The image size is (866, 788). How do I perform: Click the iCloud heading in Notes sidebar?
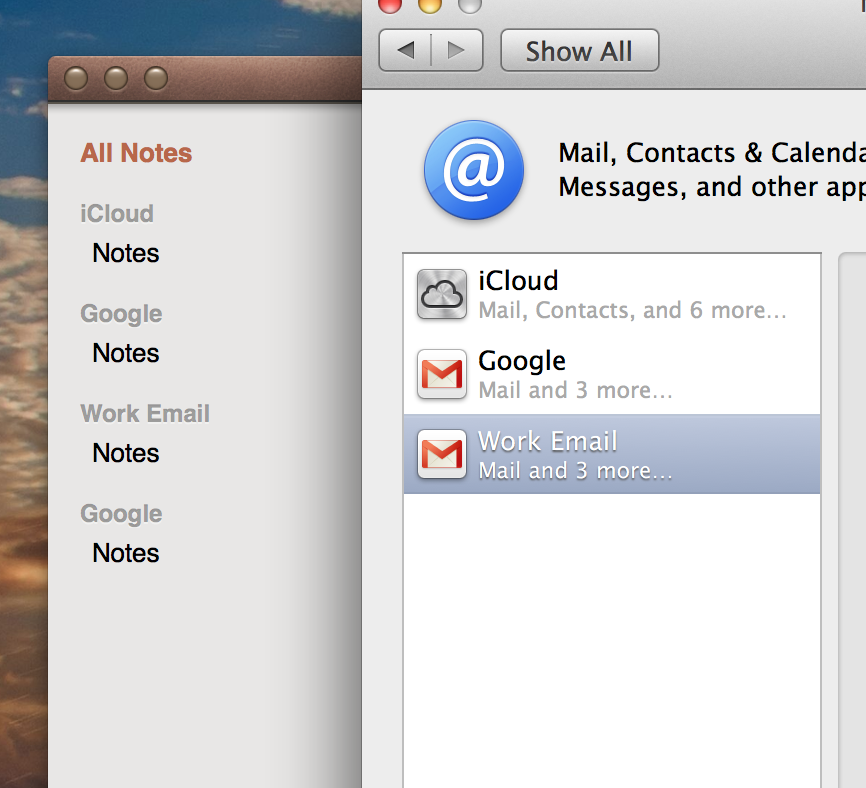(x=117, y=214)
